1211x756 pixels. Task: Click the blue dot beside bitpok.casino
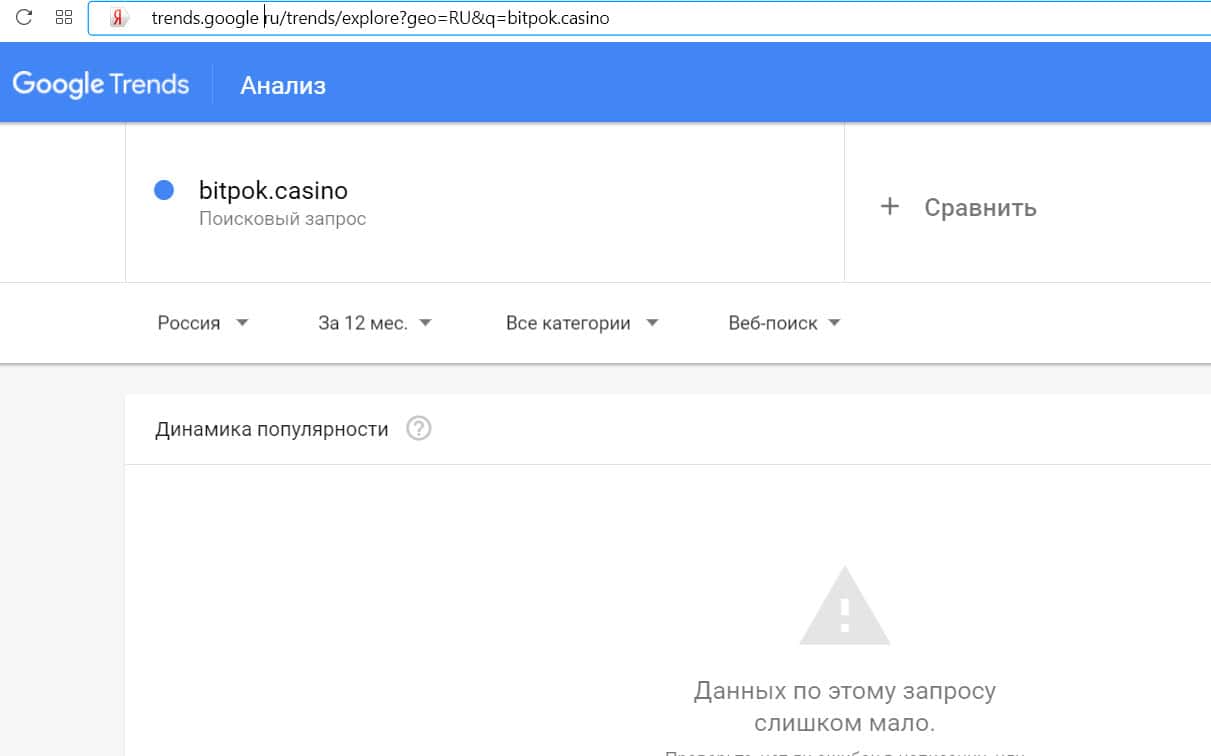pyautogui.click(x=164, y=190)
